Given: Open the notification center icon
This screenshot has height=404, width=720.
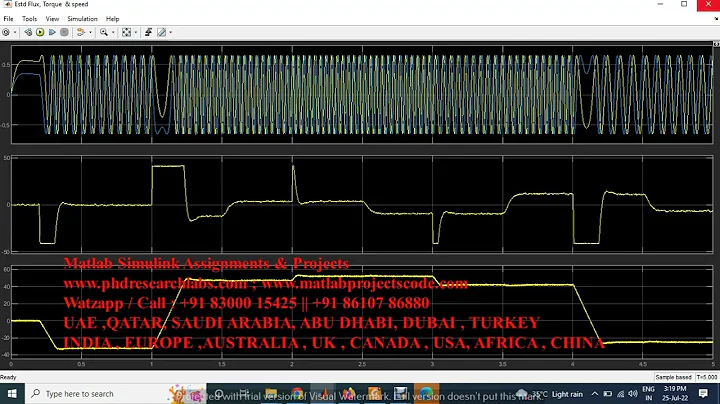Looking at the screenshot, I should pos(703,394).
